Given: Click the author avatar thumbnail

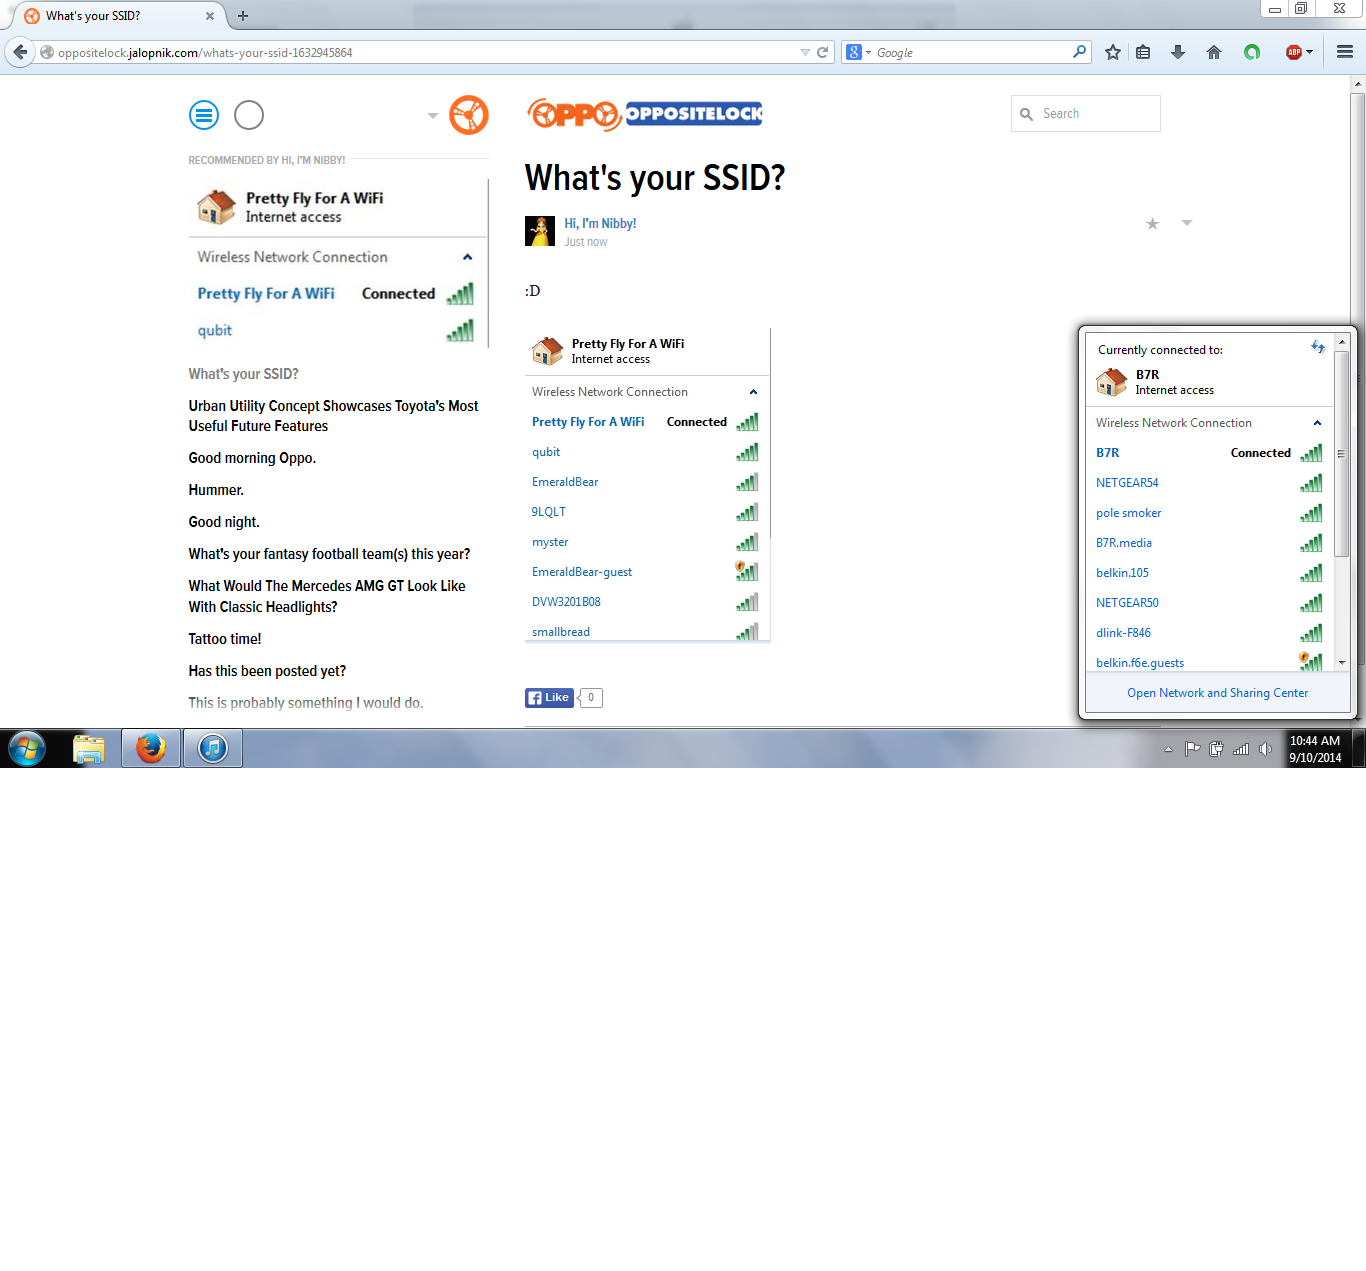Looking at the screenshot, I should click(540, 231).
